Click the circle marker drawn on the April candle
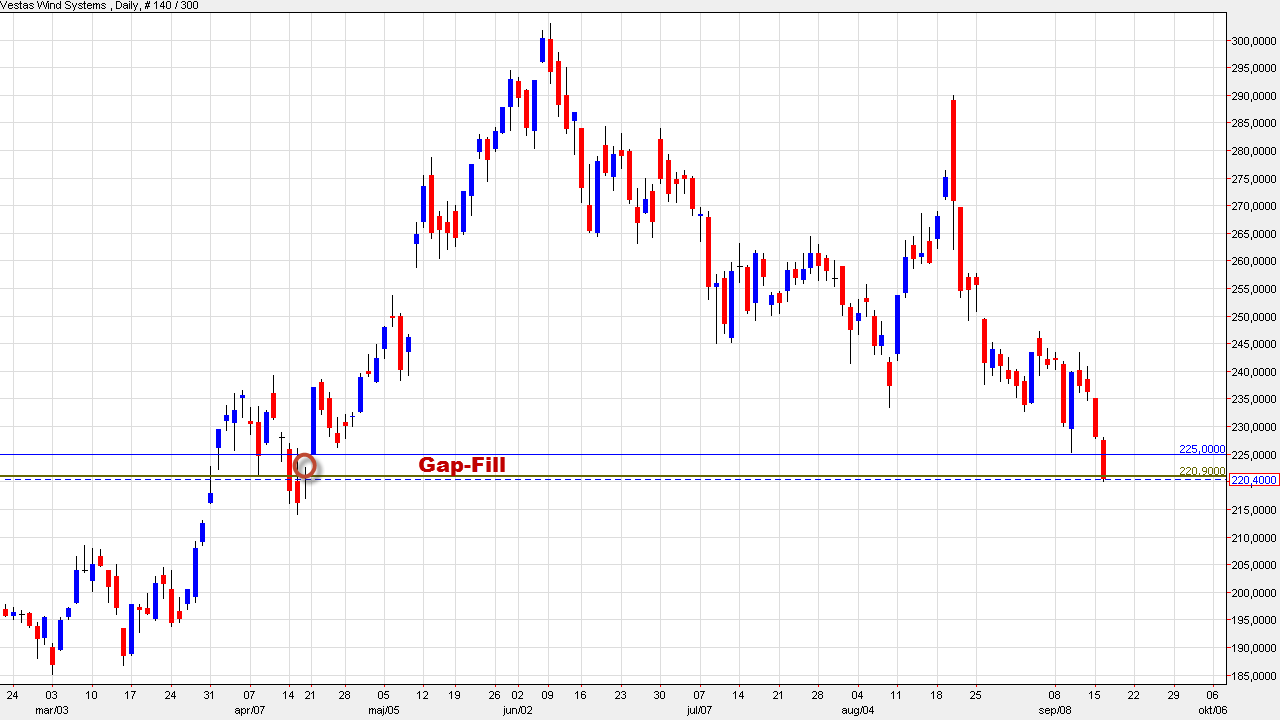The height and width of the screenshot is (720, 1280). click(x=306, y=465)
